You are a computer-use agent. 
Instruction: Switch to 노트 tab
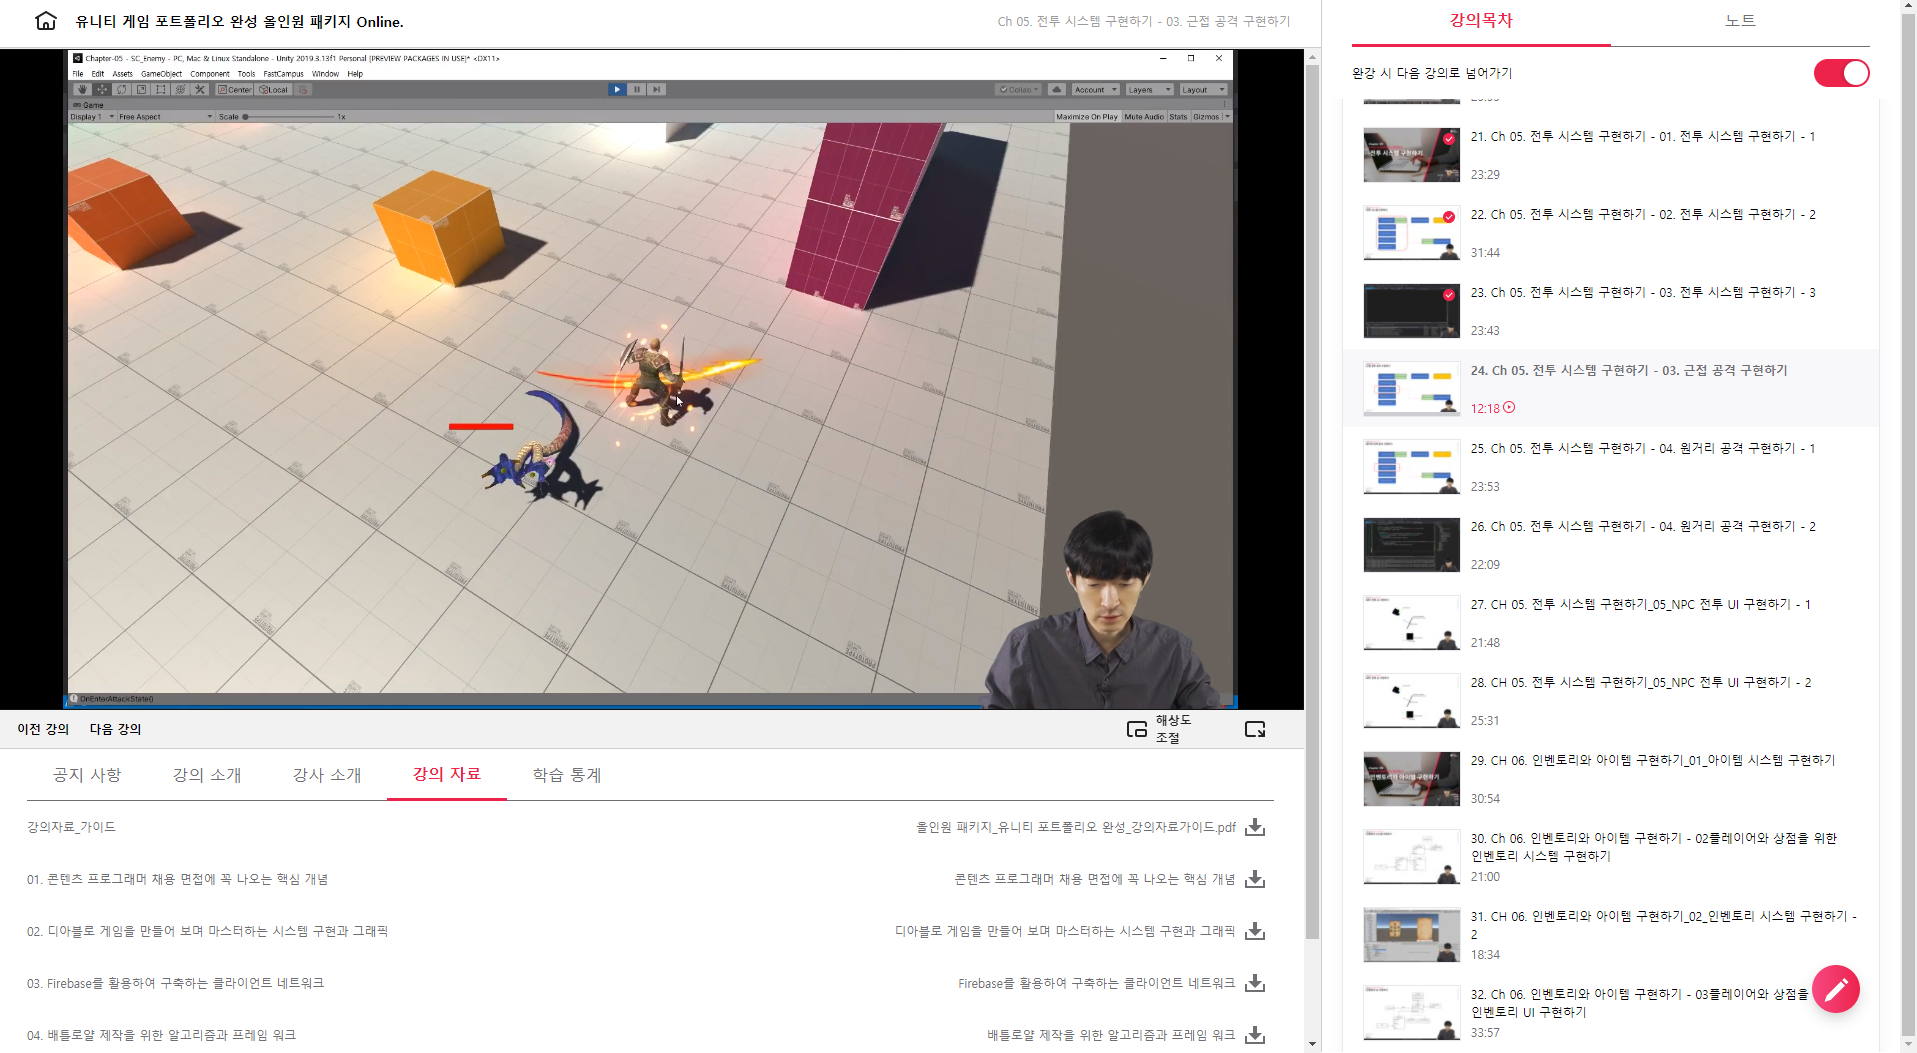1740,21
